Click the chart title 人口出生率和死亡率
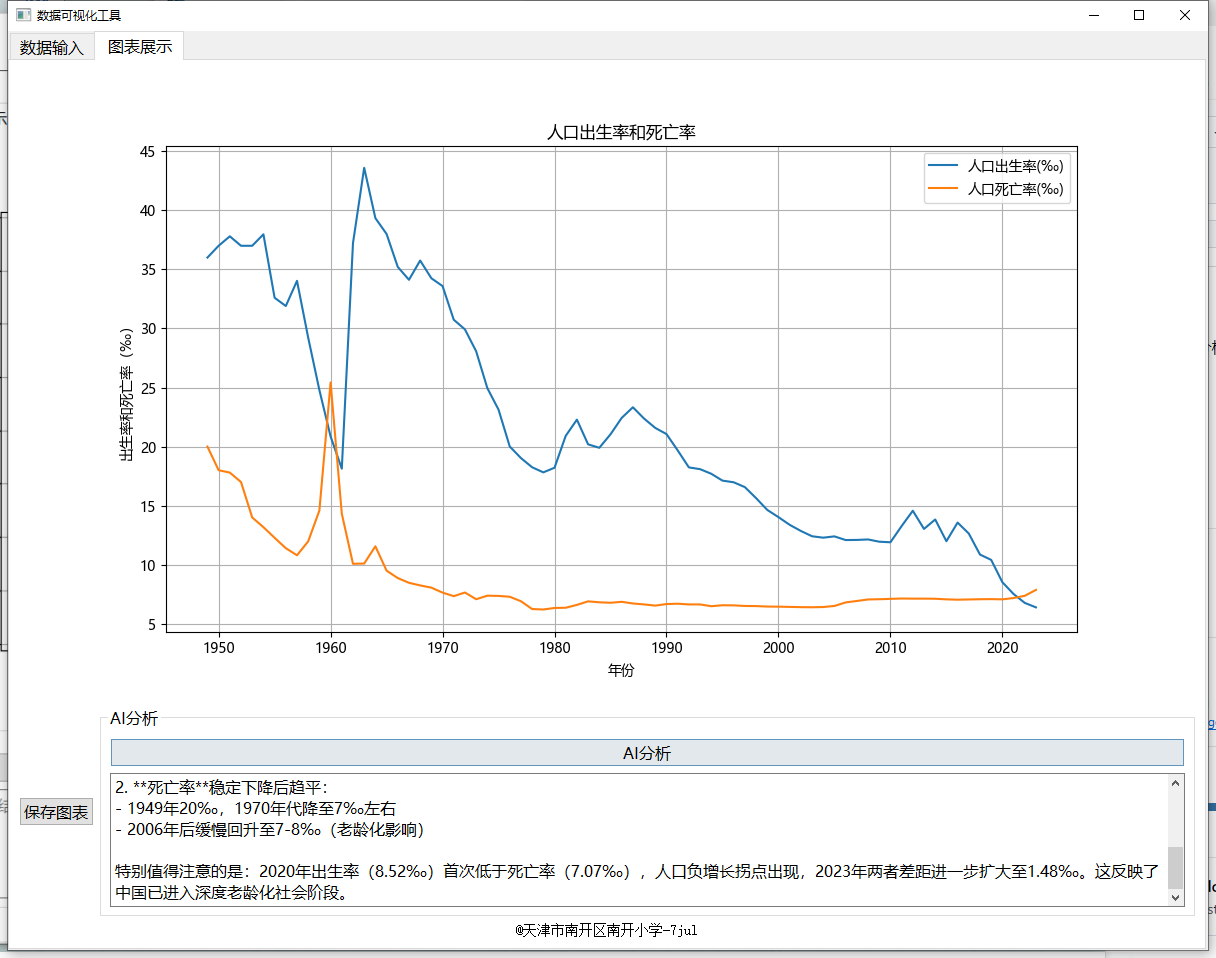This screenshot has height=958, width=1216. click(621, 133)
